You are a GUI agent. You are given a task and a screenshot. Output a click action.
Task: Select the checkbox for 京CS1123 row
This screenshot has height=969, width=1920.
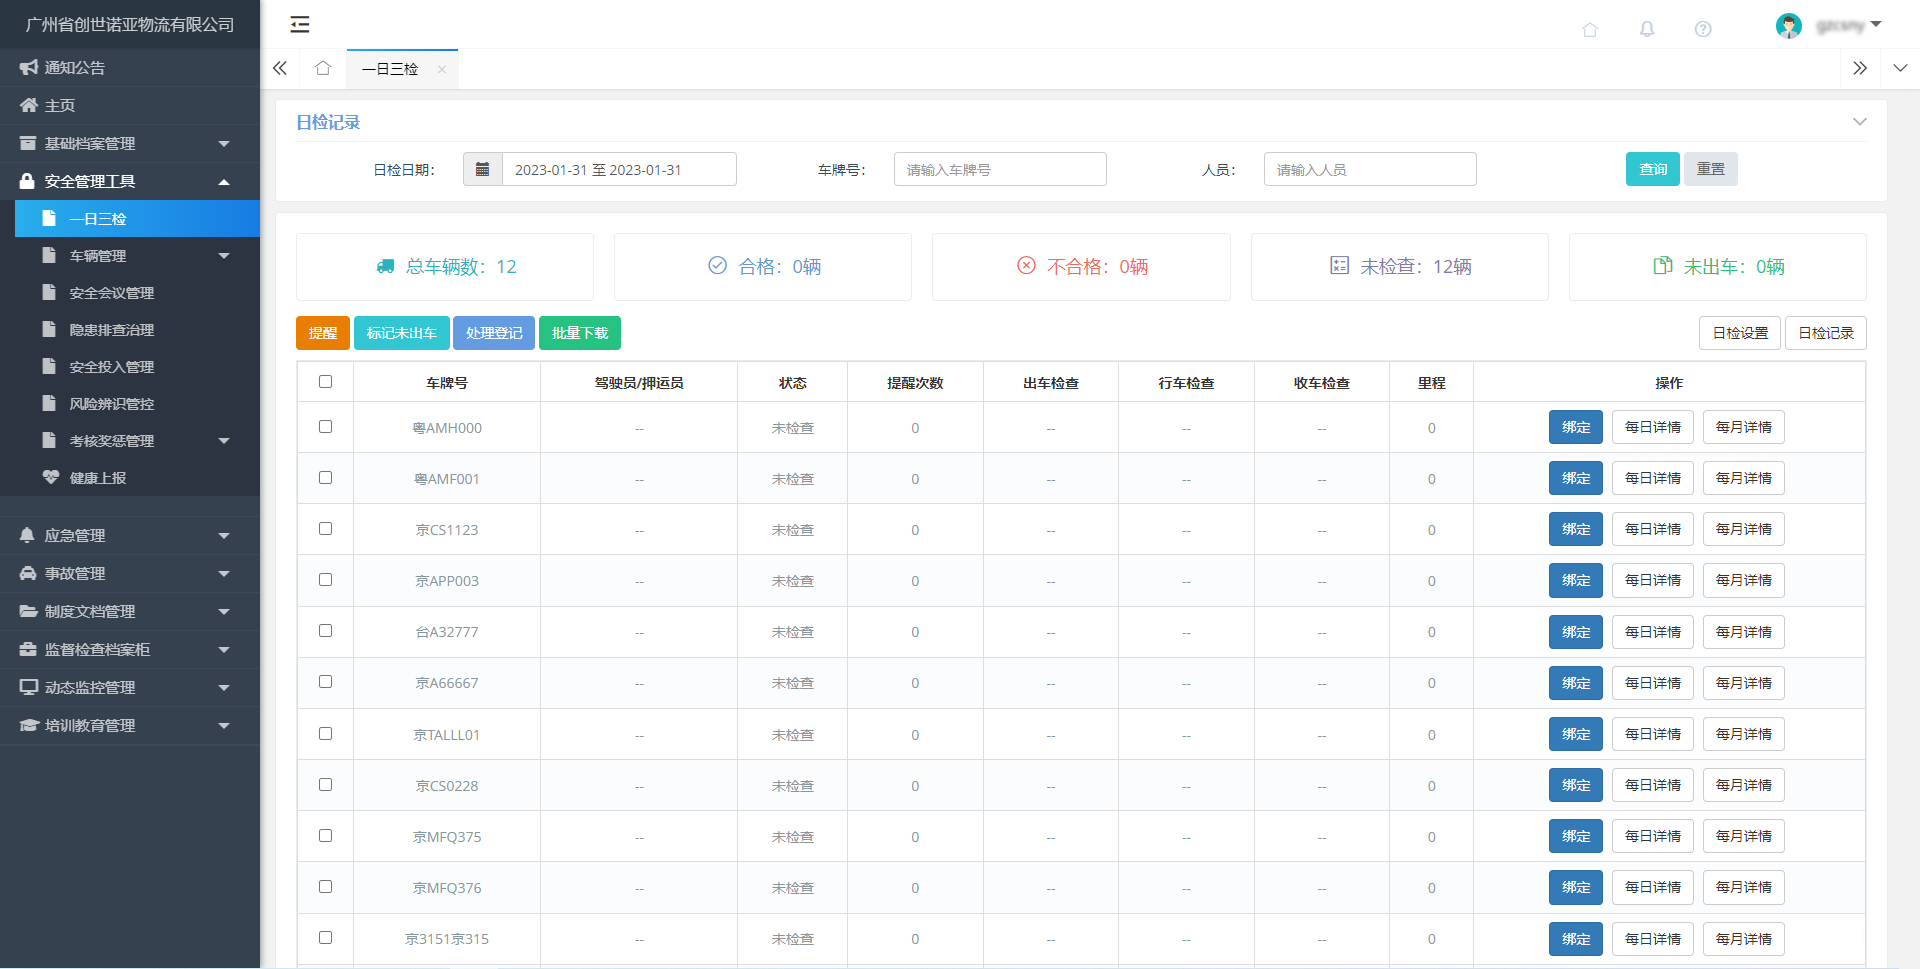pos(325,529)
